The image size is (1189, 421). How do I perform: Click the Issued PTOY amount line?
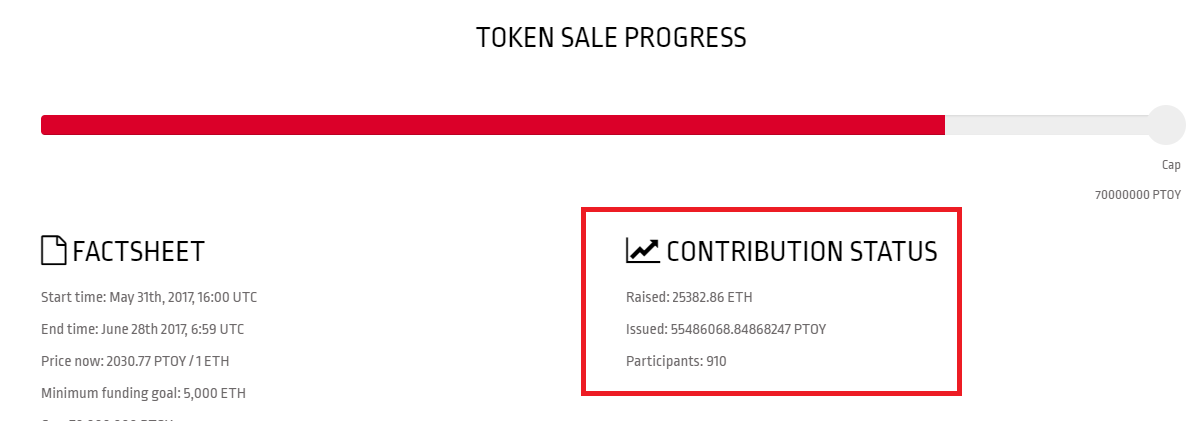point(726,329)
